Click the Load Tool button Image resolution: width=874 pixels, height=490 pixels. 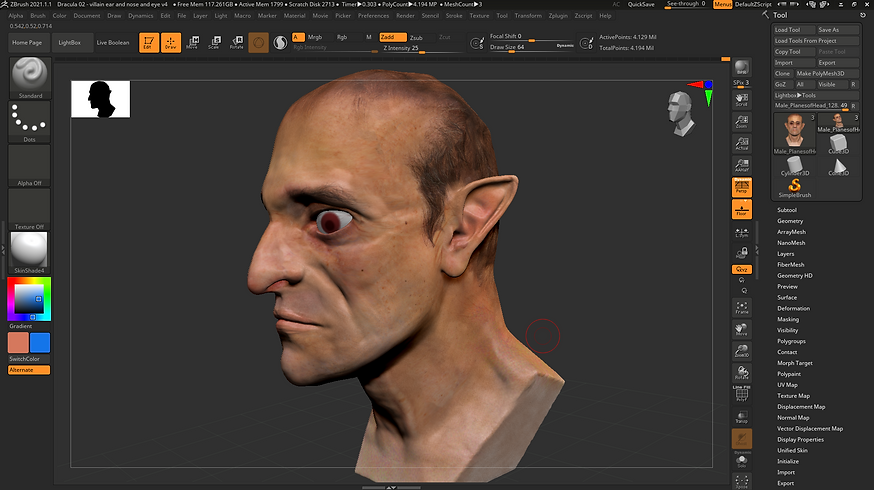794,30
